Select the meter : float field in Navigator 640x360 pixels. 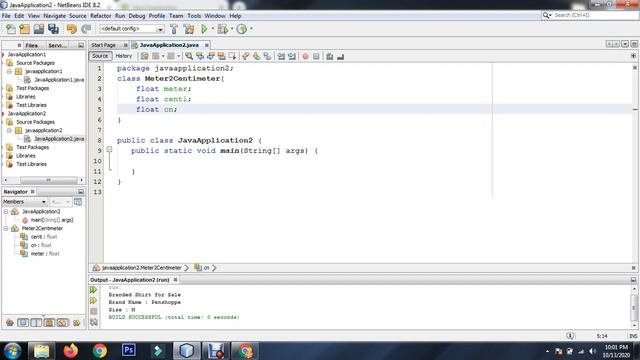tap(45, 254)
